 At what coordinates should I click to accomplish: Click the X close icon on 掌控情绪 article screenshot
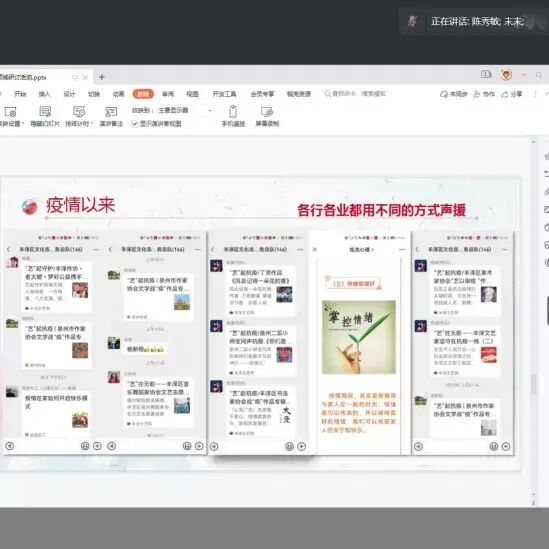pyautogui.click(x=314, y=249)
